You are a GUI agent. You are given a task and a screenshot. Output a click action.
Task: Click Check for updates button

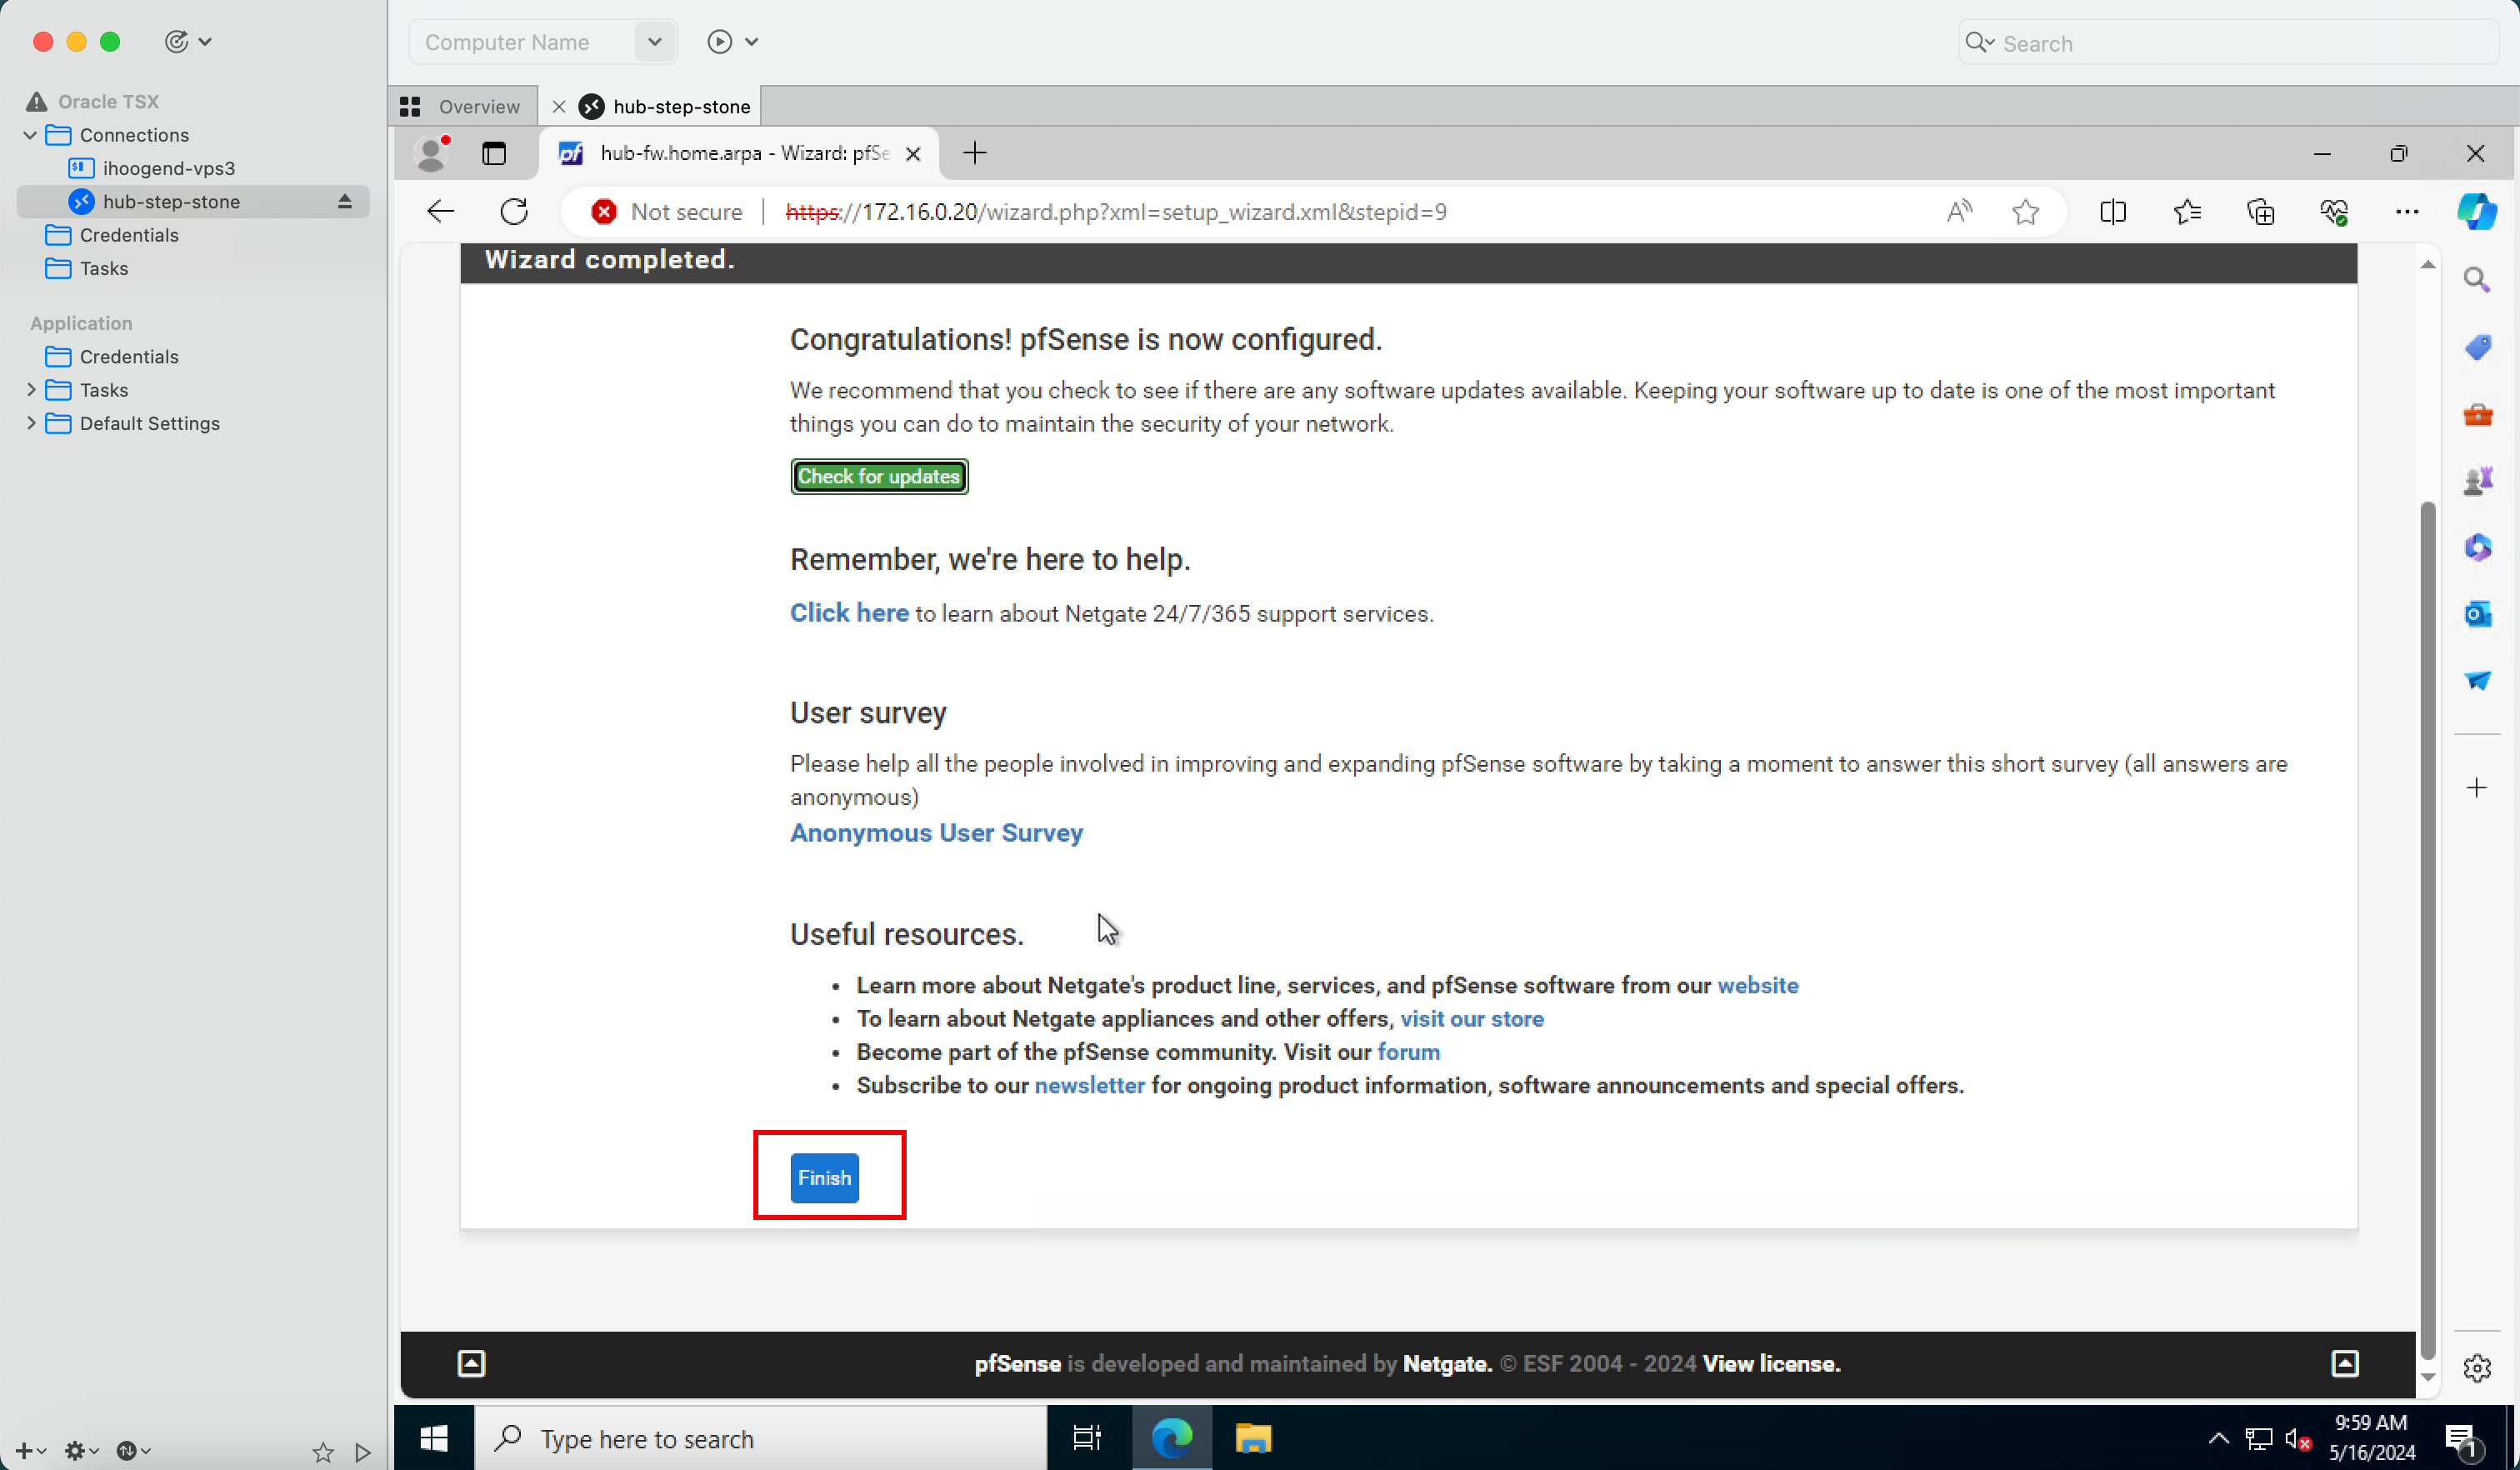878,476
